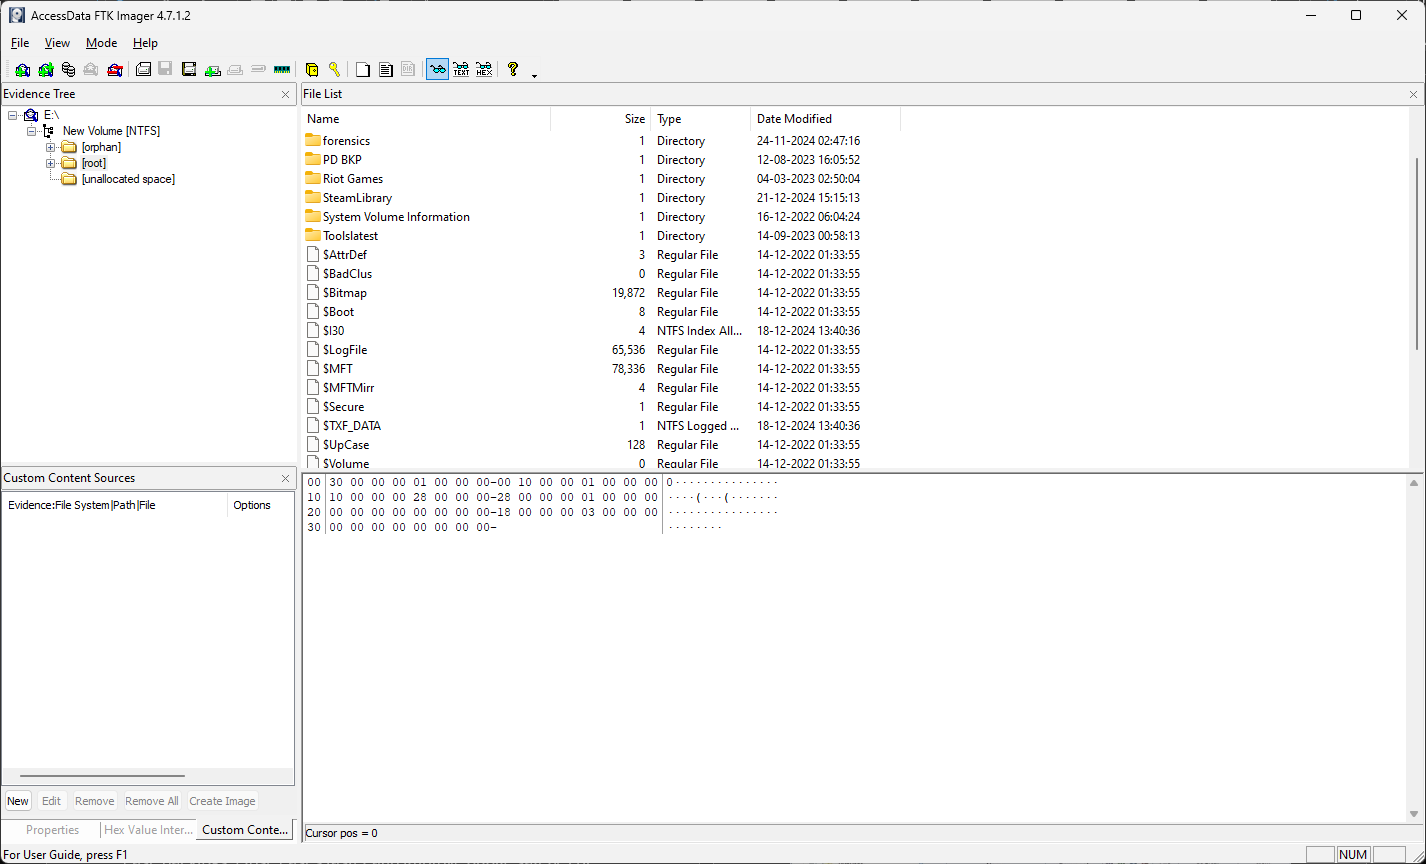Toggle the view files as HEX icon
1426x864 pixels.
(484, 70)
